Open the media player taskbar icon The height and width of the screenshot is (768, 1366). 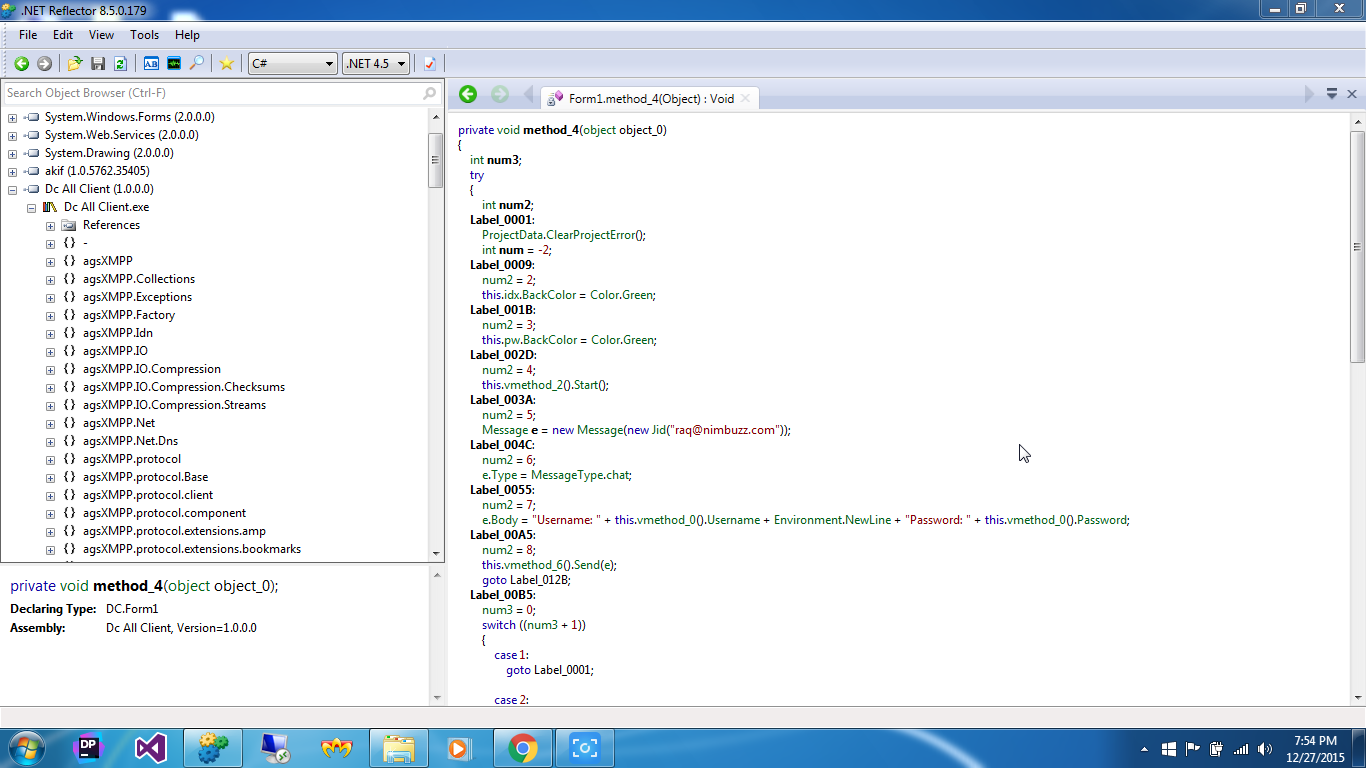(x=460, y=748)
